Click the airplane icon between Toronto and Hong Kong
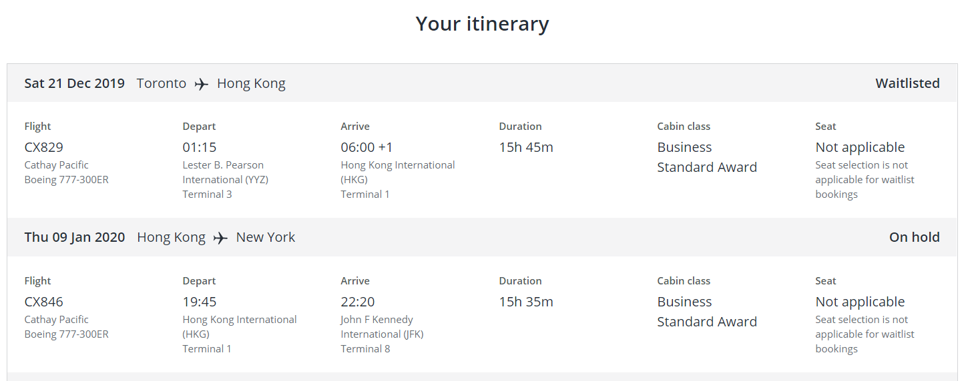 click(x=201, y=84)
